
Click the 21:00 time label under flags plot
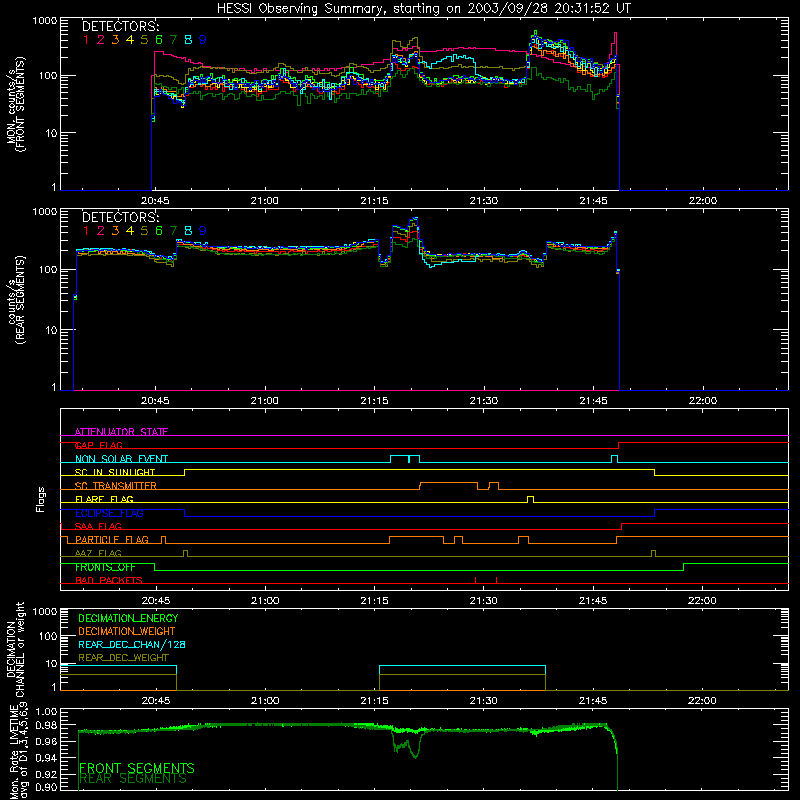coord(265,601)
